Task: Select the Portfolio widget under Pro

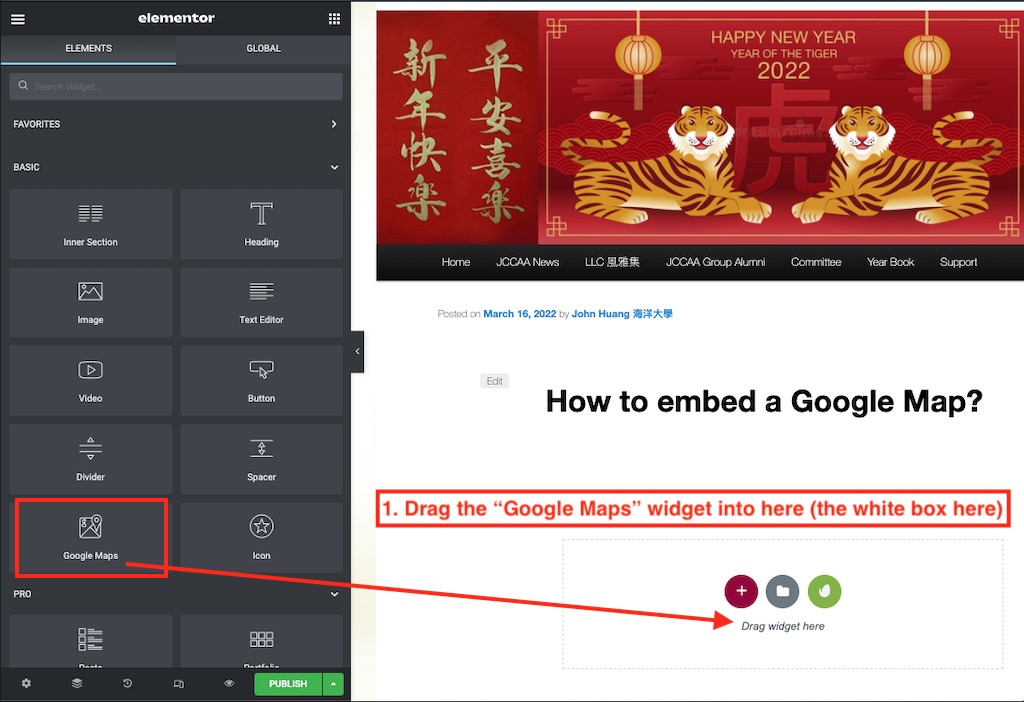Action: tap(261, 641)
